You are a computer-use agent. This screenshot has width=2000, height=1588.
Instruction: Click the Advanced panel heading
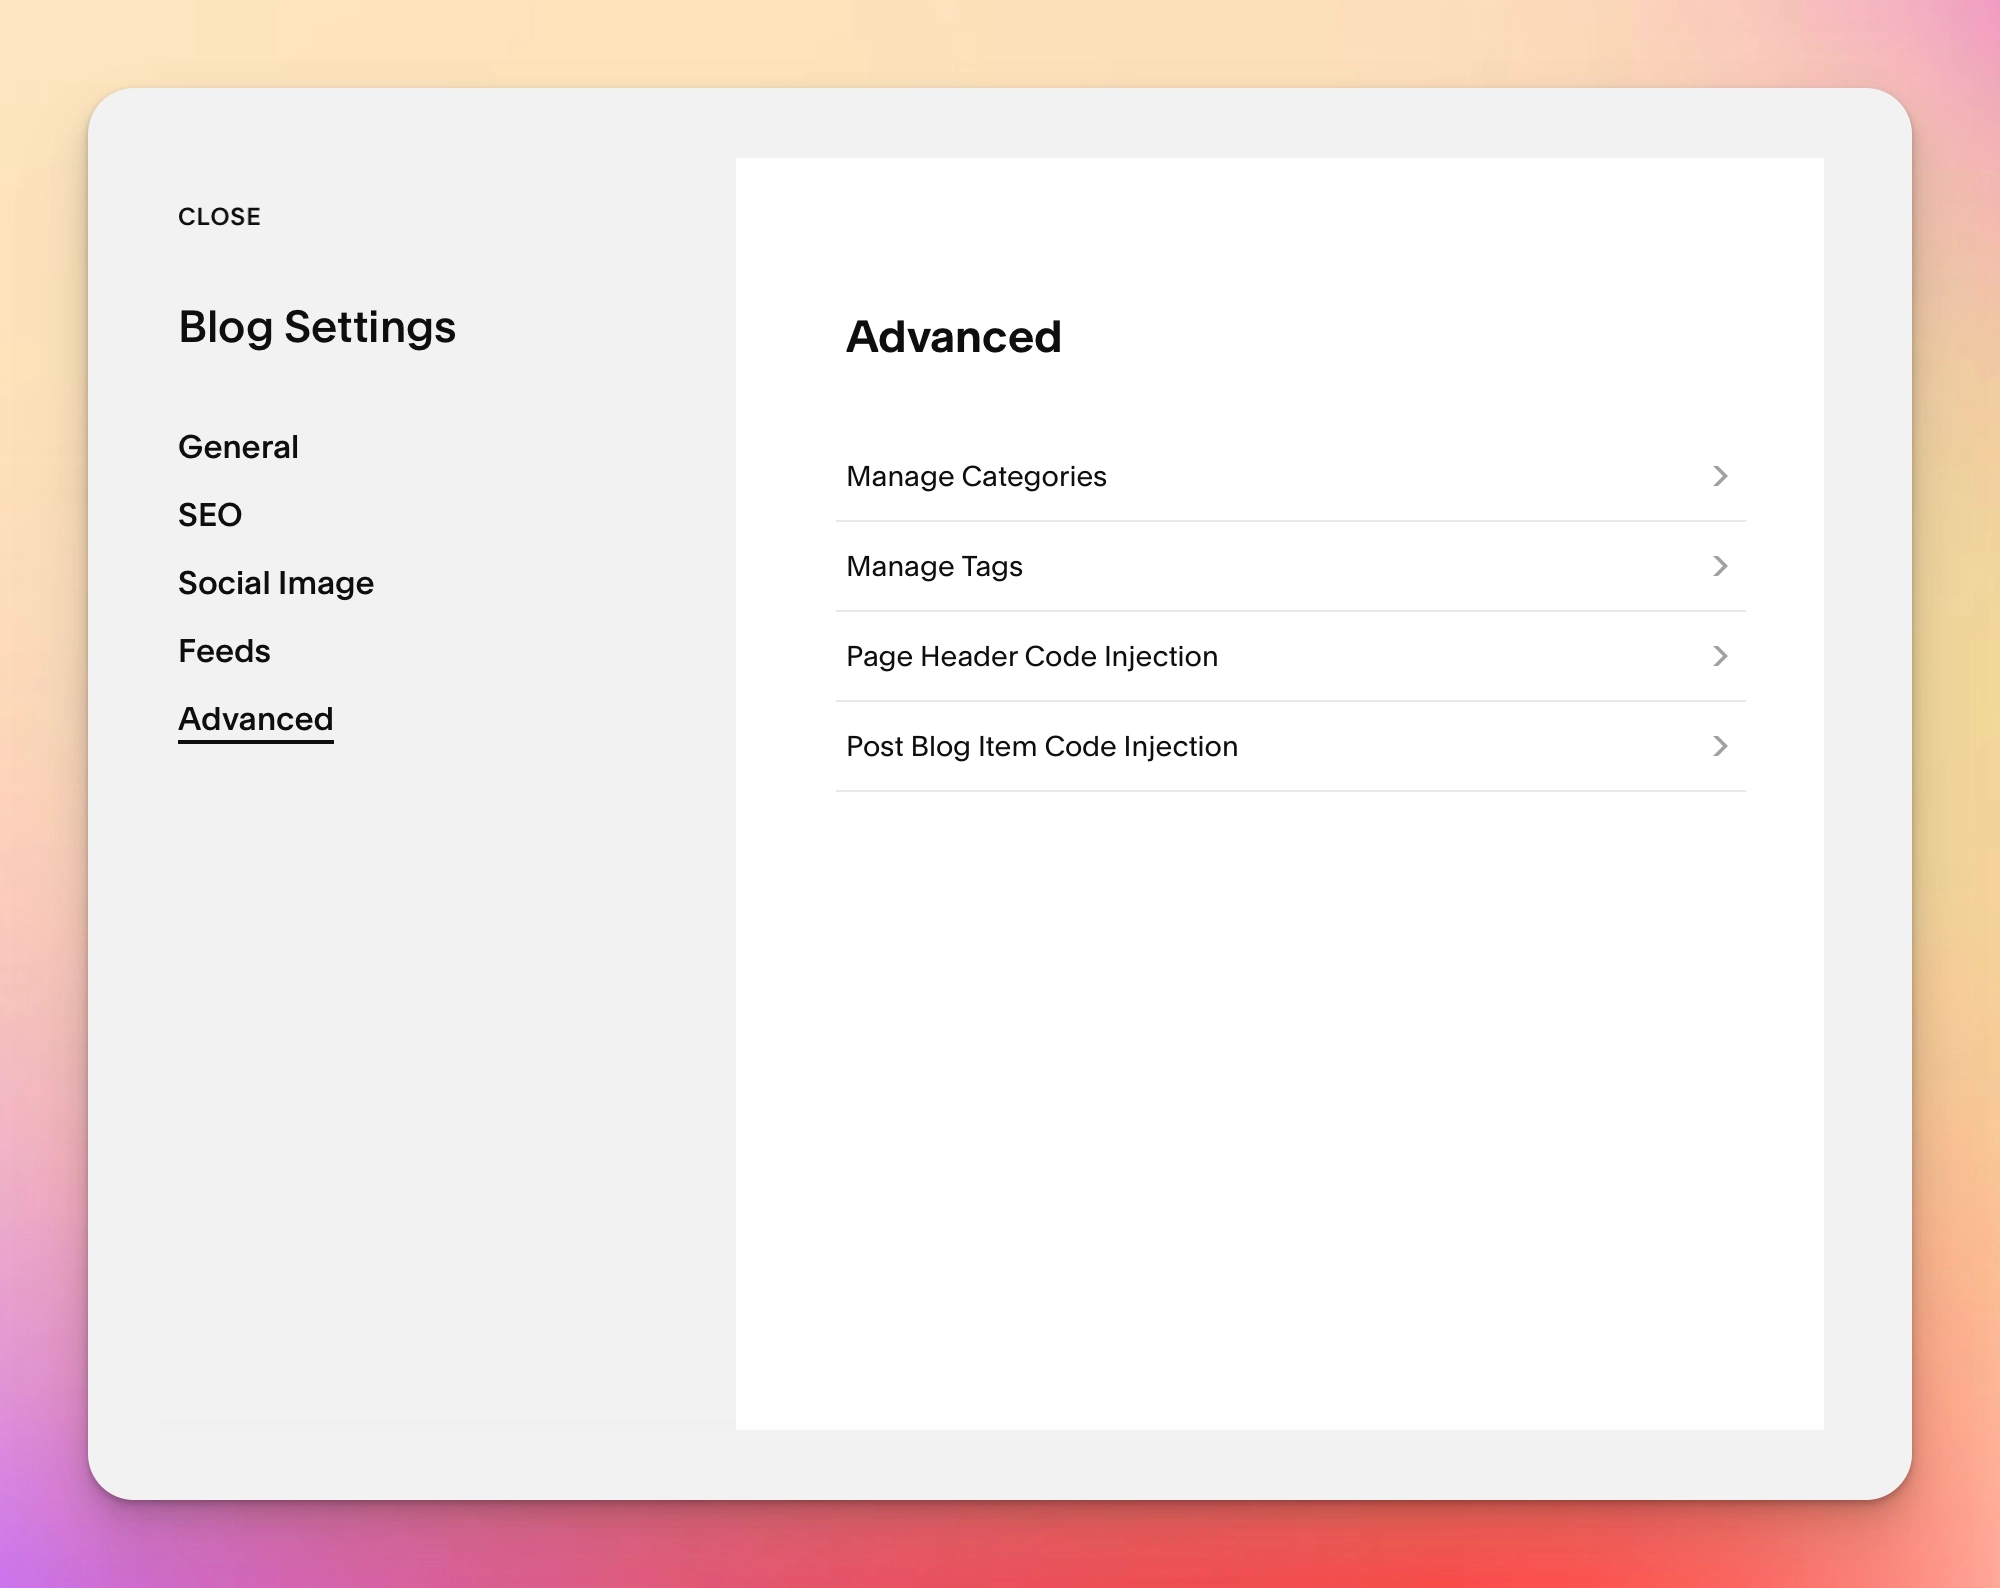tap(954, 336)
